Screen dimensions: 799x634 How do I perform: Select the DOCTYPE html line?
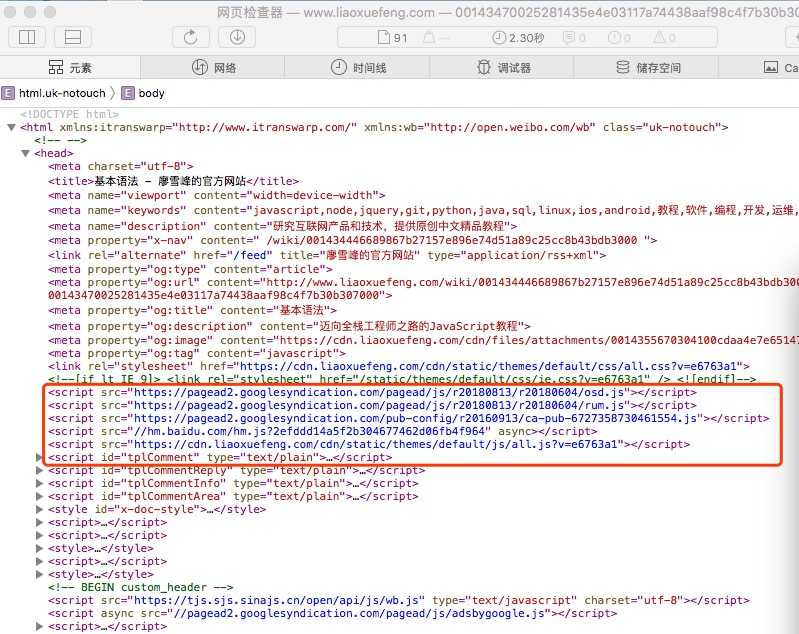(x=69, y=114)
